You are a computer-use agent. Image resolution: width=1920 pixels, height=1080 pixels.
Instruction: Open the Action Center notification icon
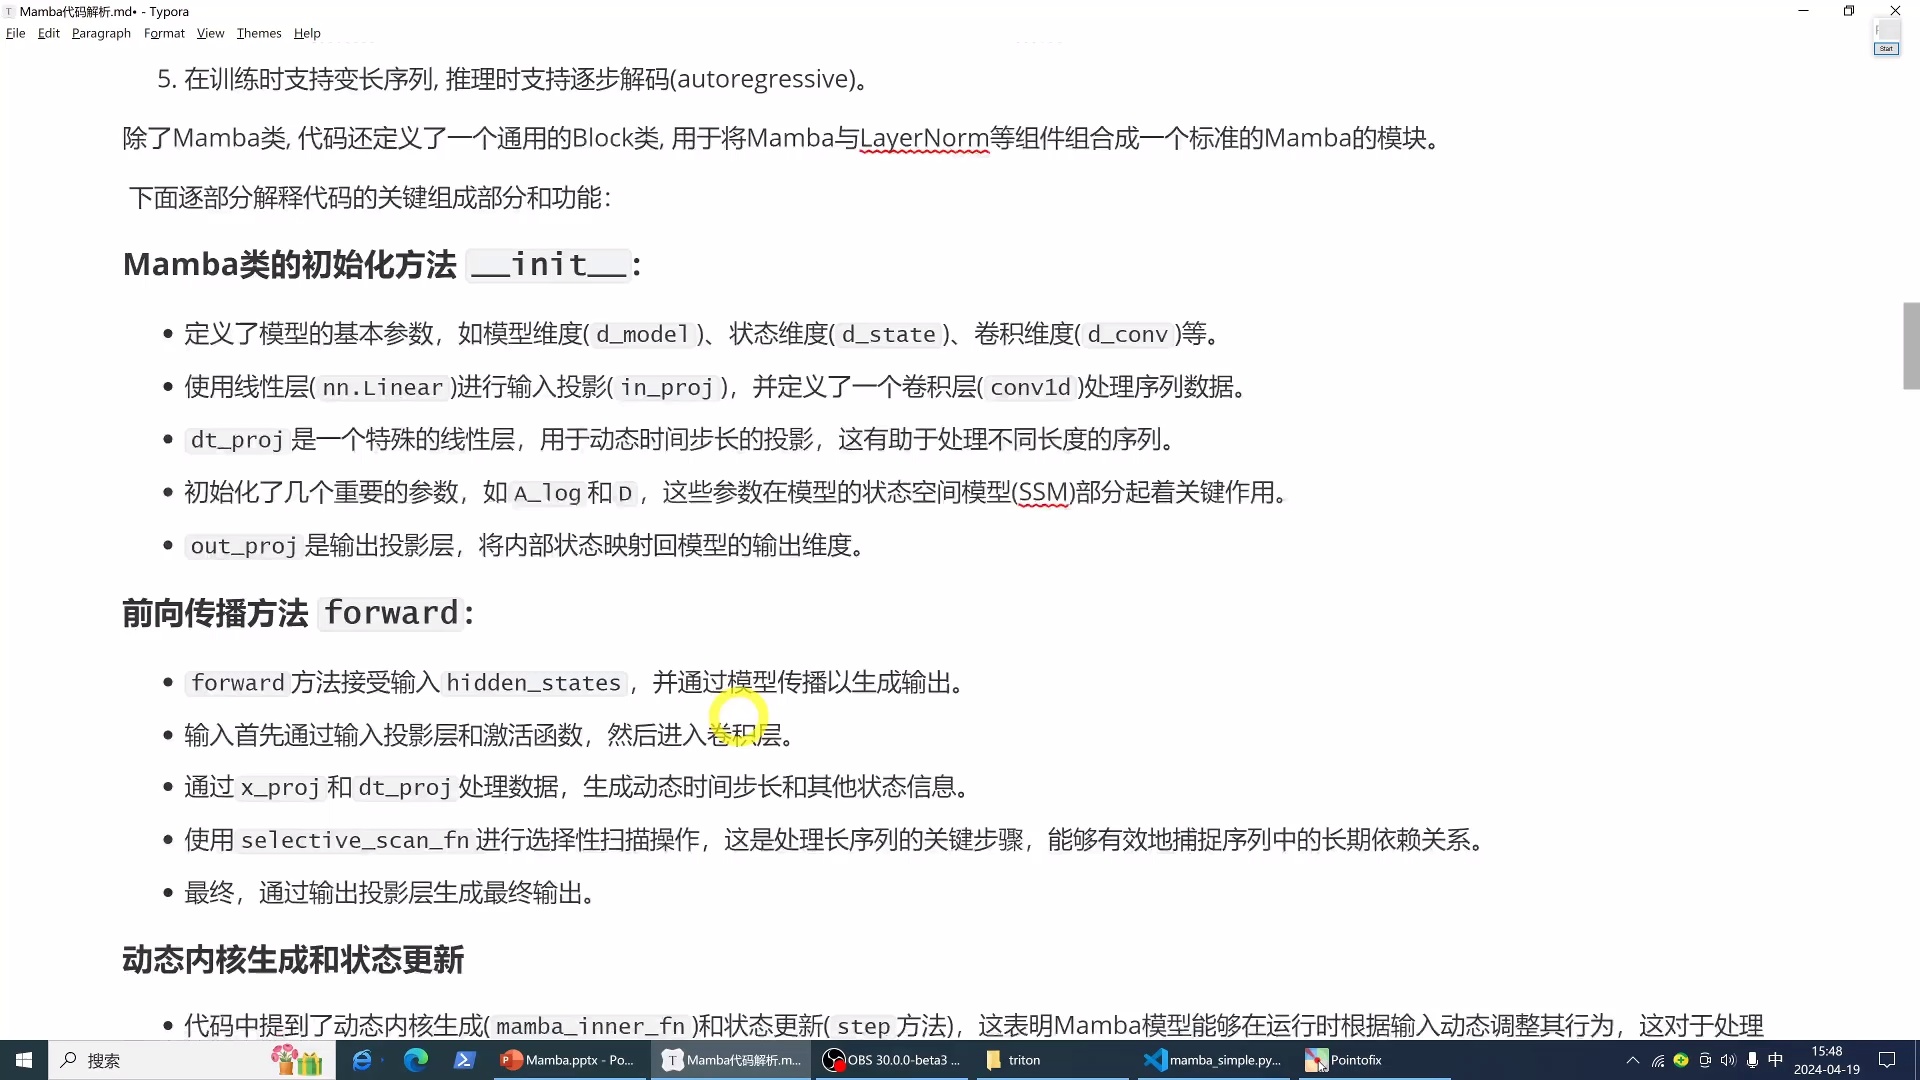(x=1888, y=1060)
